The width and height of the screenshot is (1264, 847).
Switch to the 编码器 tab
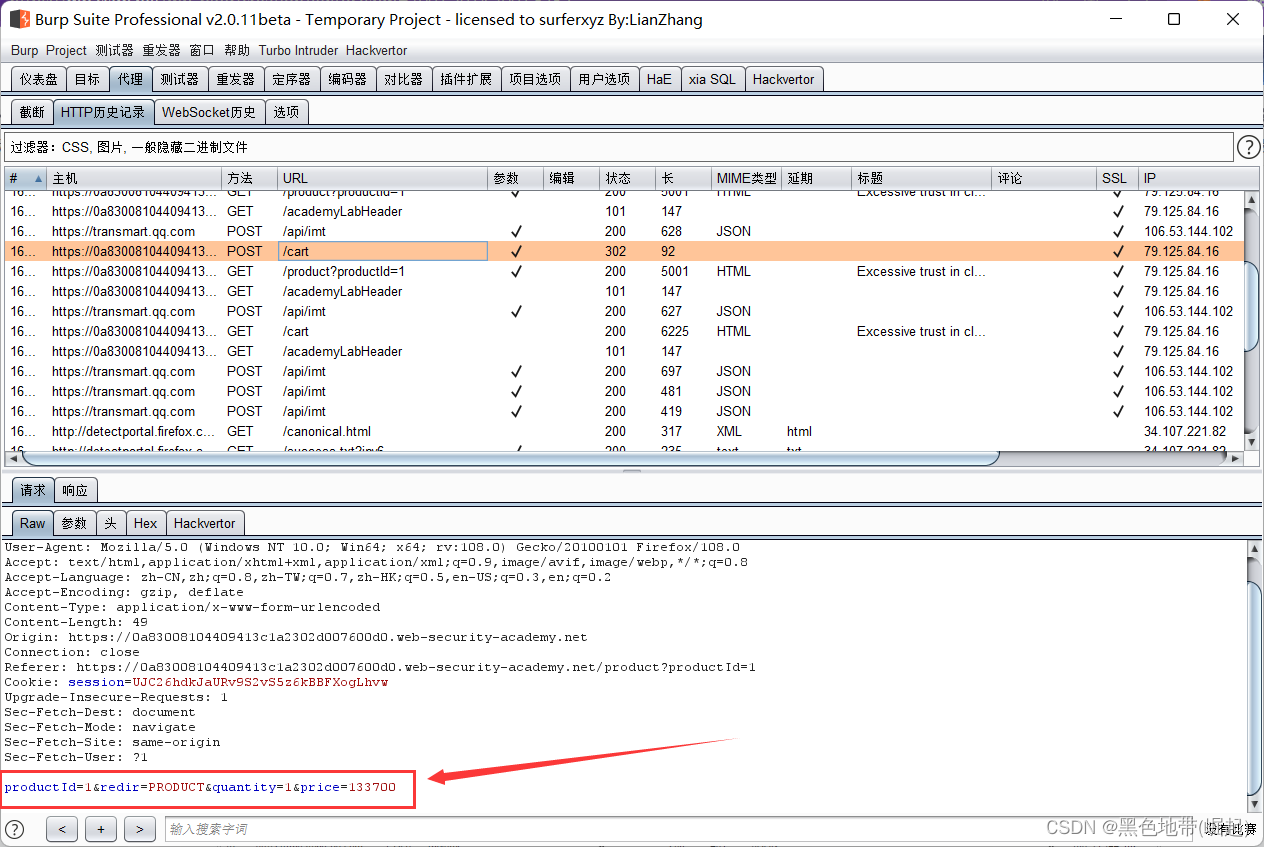[x=347, y=79]
